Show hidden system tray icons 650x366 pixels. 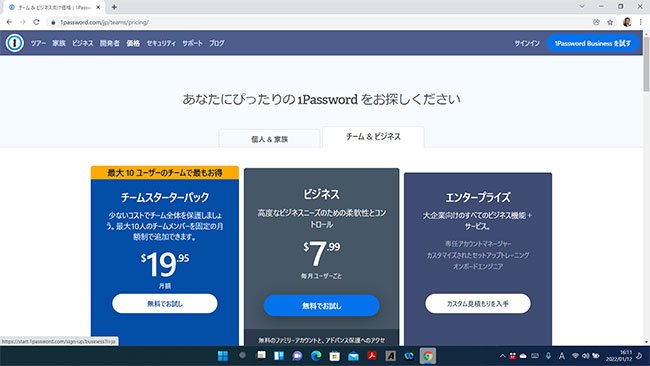[x=502, y=356]
